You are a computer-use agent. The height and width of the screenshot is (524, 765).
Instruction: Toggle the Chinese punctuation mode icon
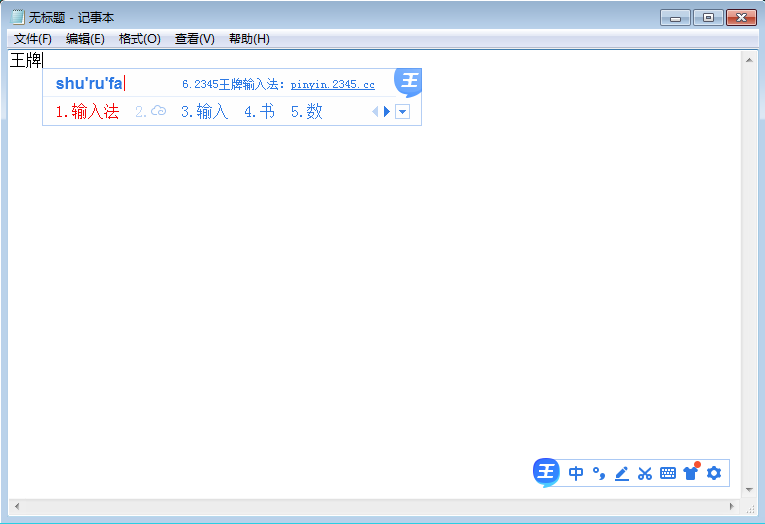pos(598,473)
